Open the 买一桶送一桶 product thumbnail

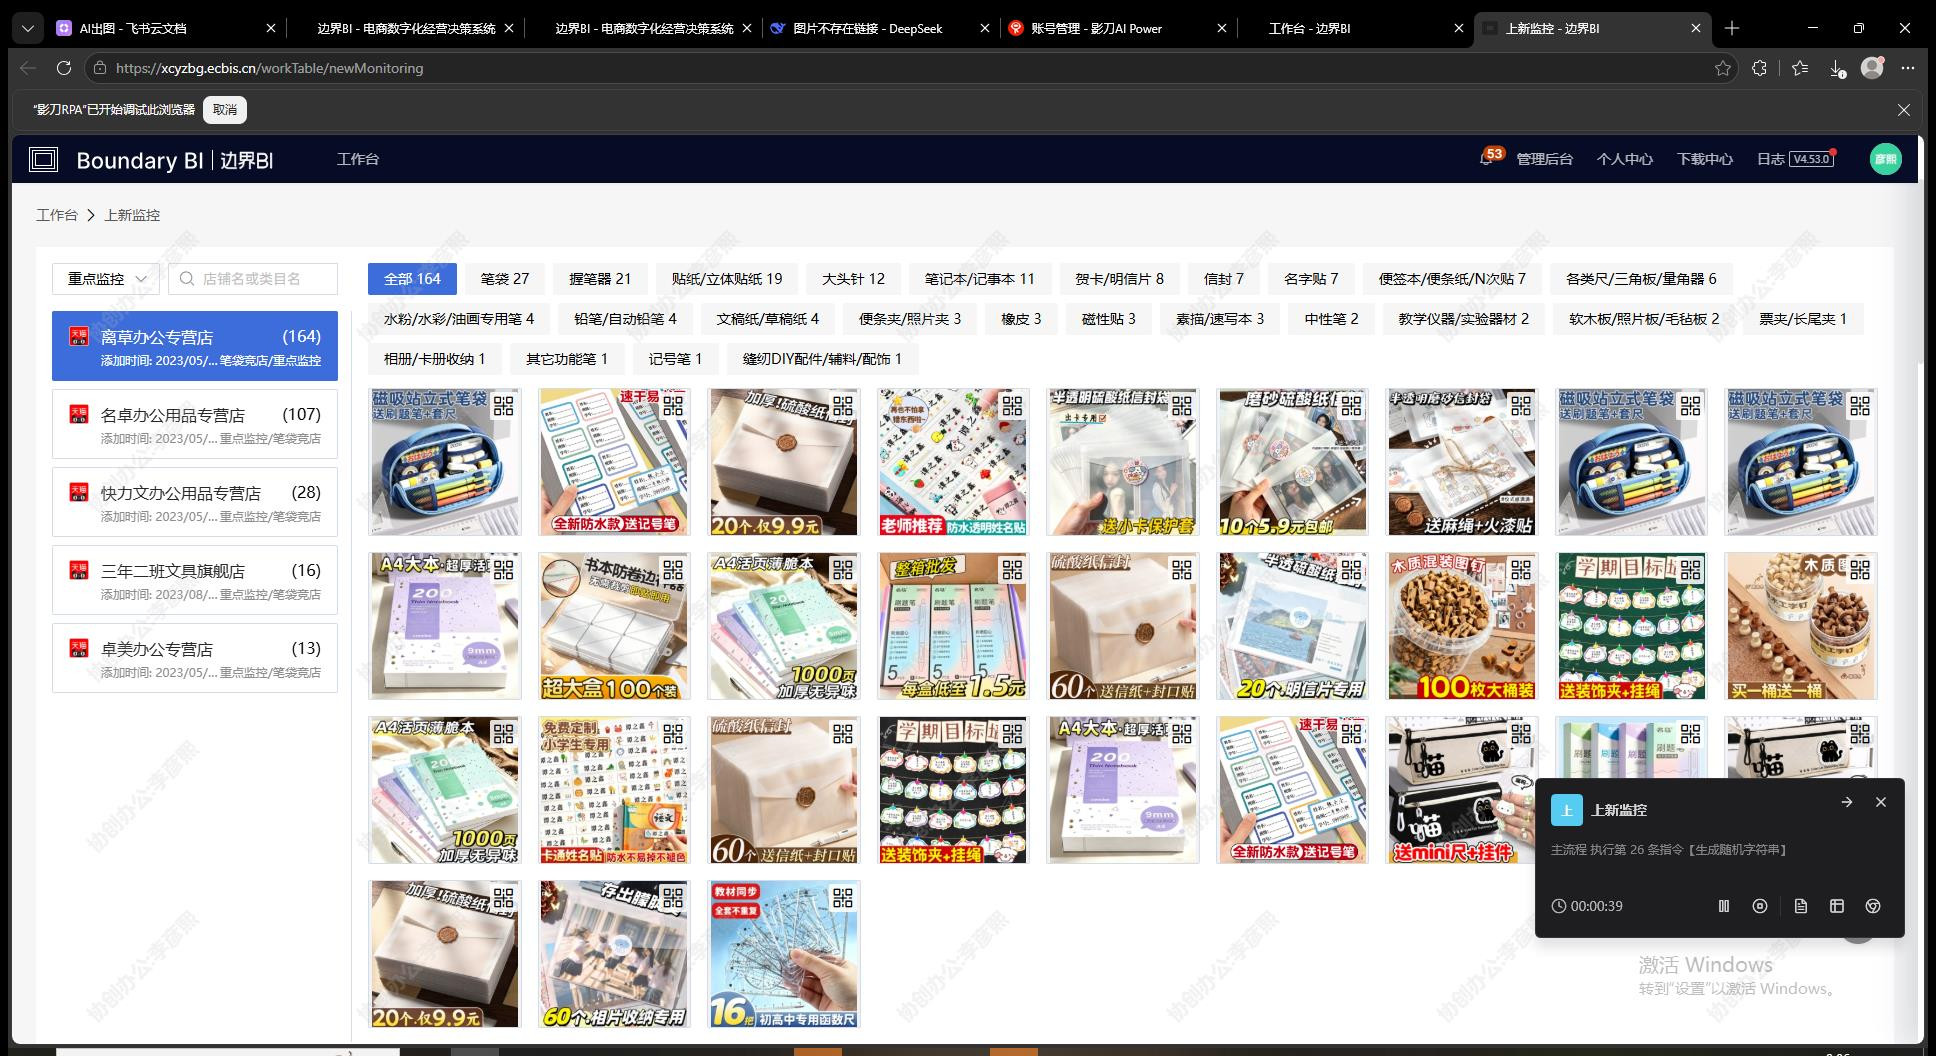click(1802, 626)
